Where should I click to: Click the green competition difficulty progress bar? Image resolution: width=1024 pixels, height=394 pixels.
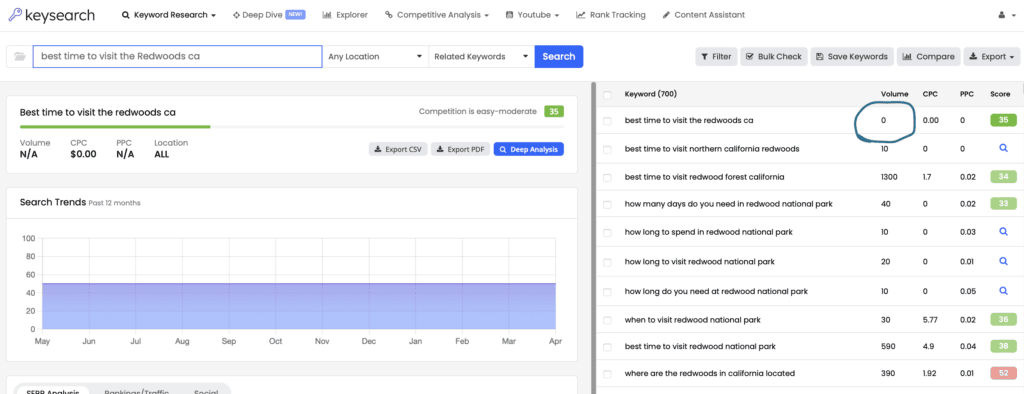[115, 127]
